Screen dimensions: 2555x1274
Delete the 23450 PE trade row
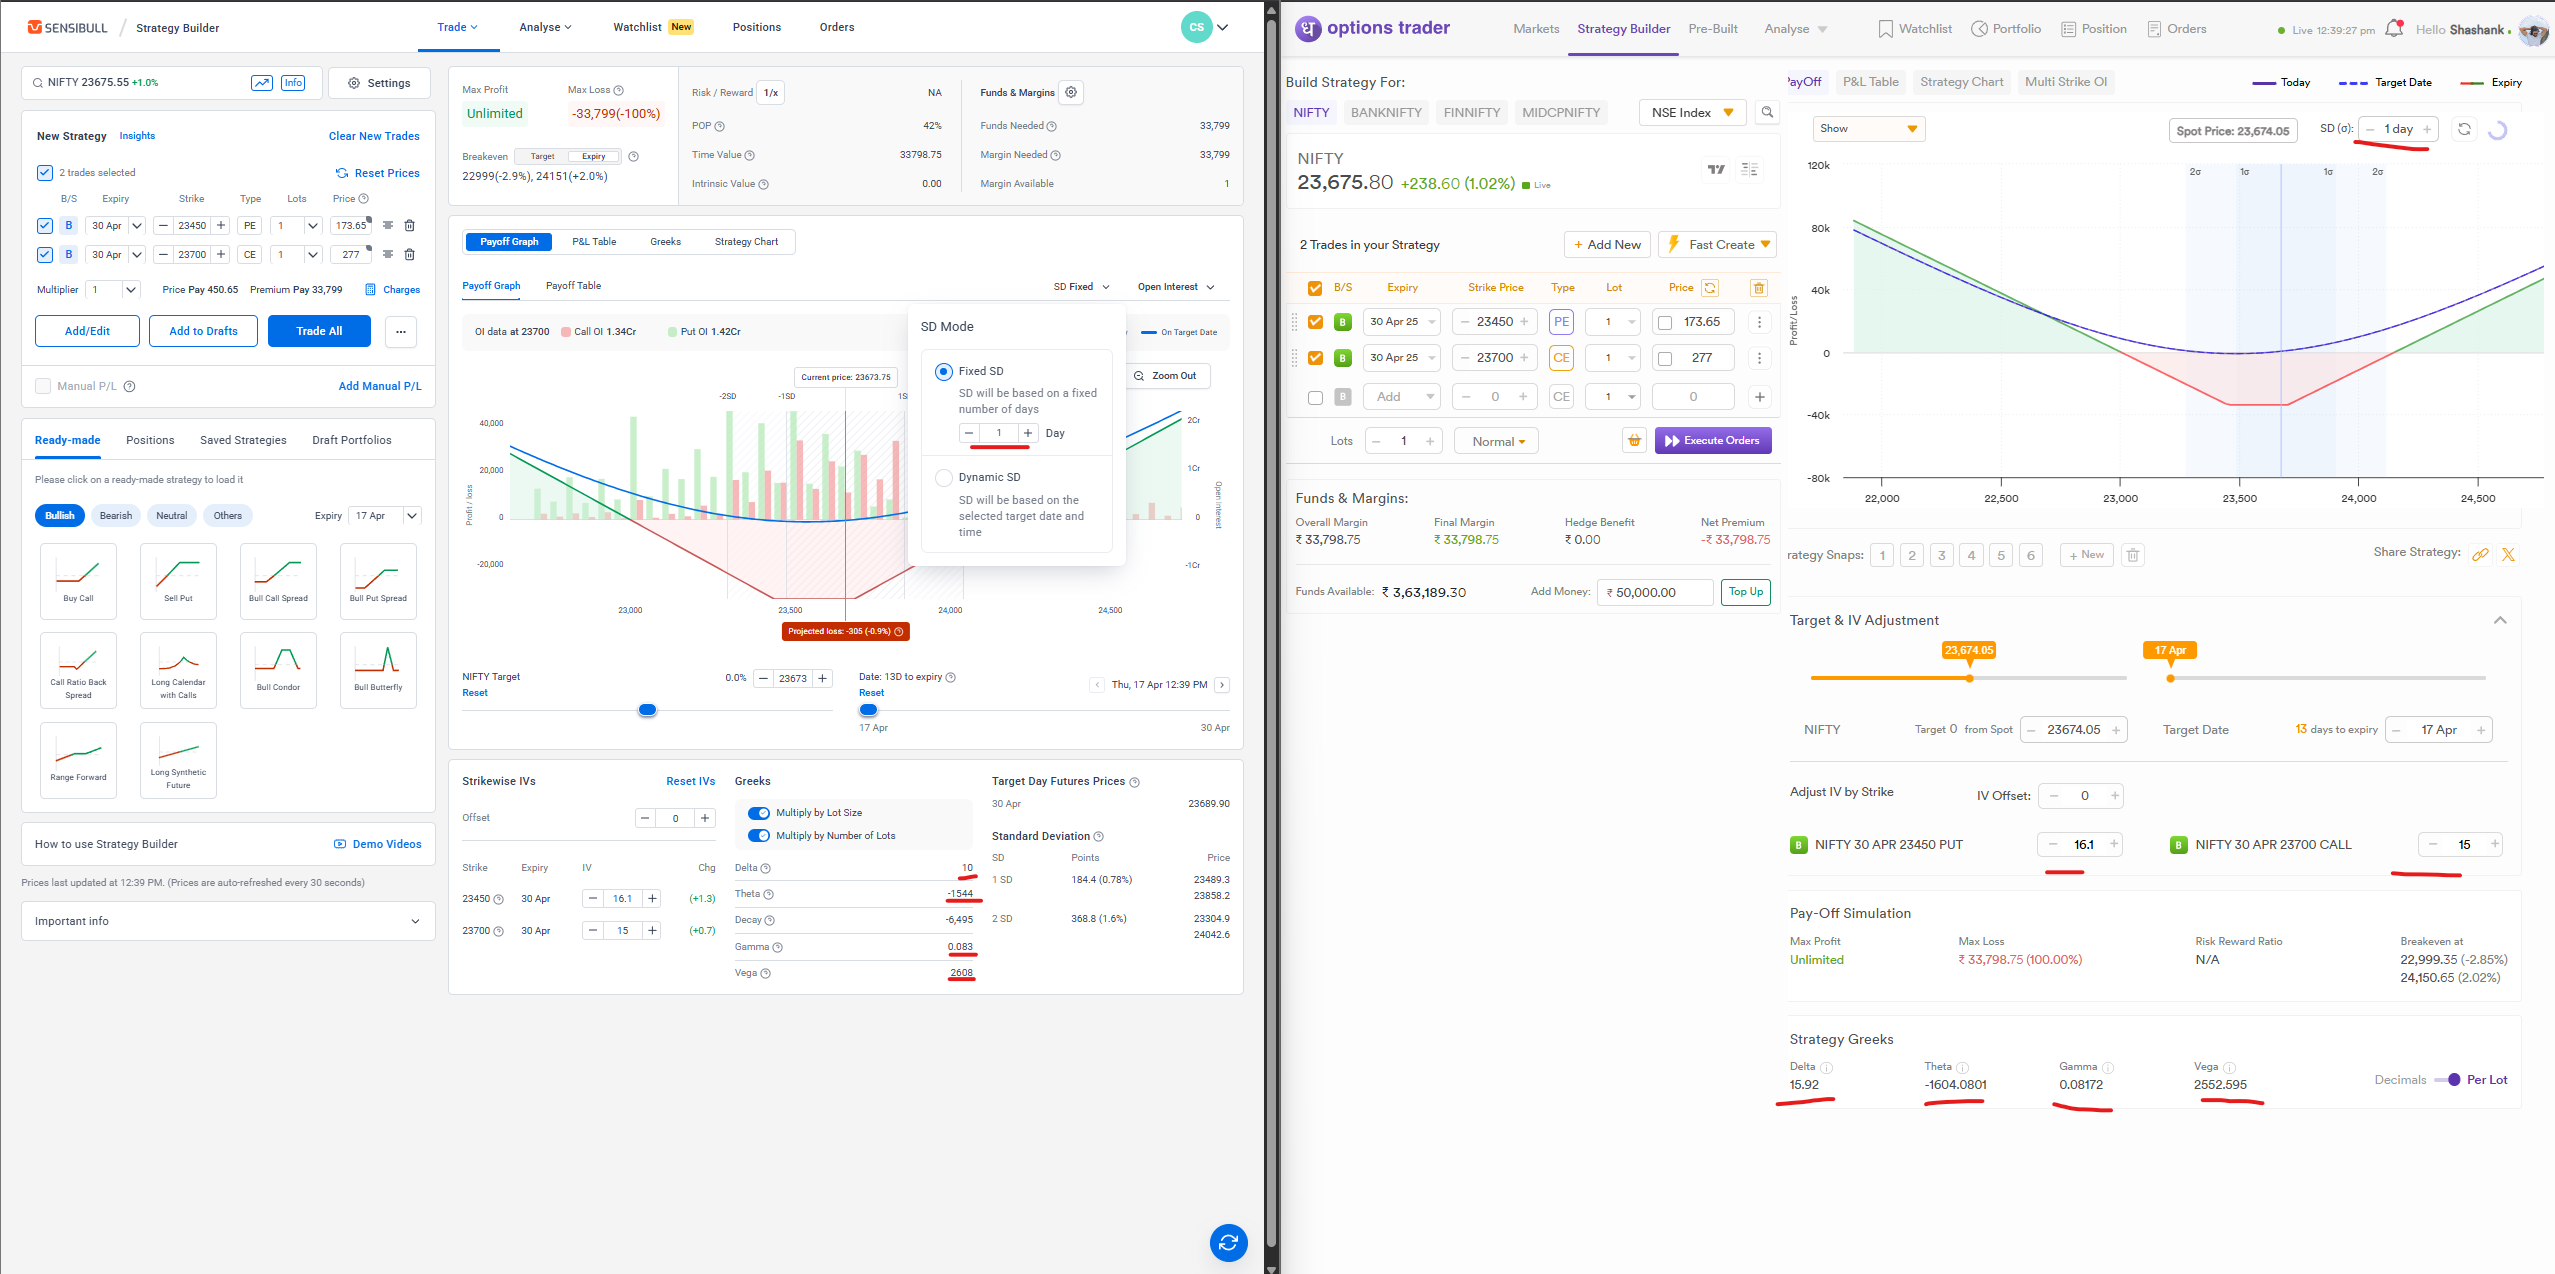tap(409, 226)
